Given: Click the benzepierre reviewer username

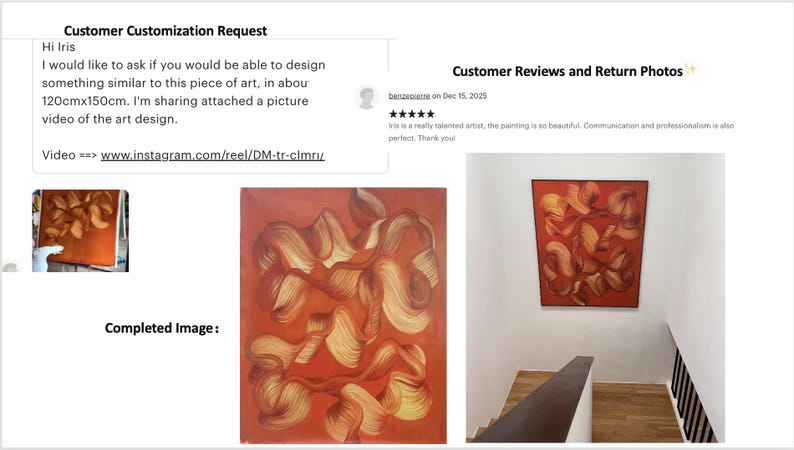Looking at the screenshot, I should (409, 96).
